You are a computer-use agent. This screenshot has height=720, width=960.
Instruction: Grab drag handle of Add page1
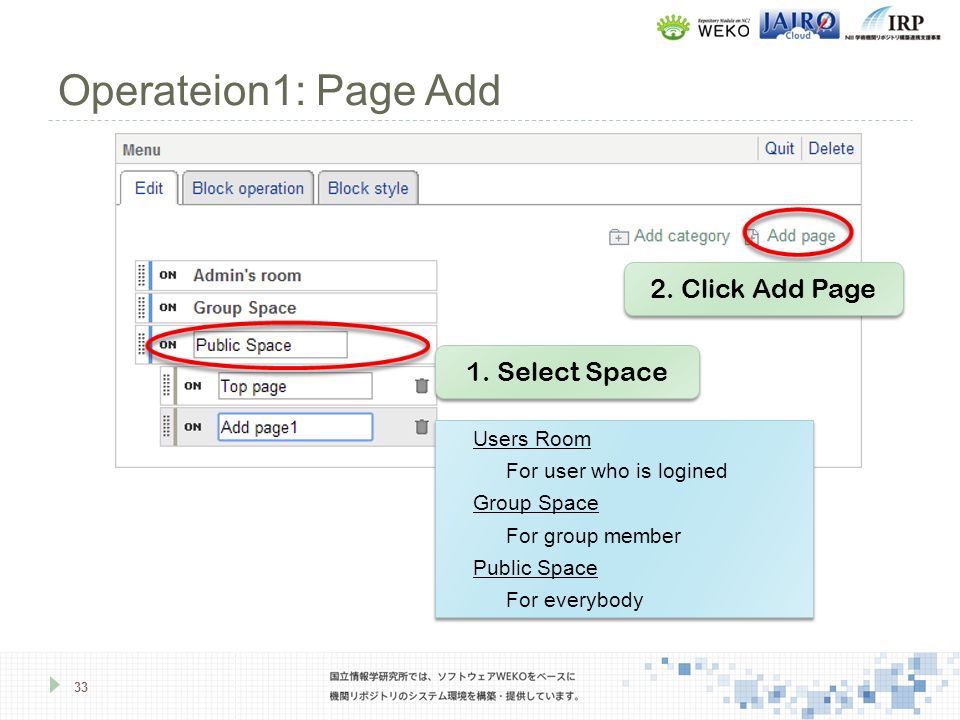(166, 427)
